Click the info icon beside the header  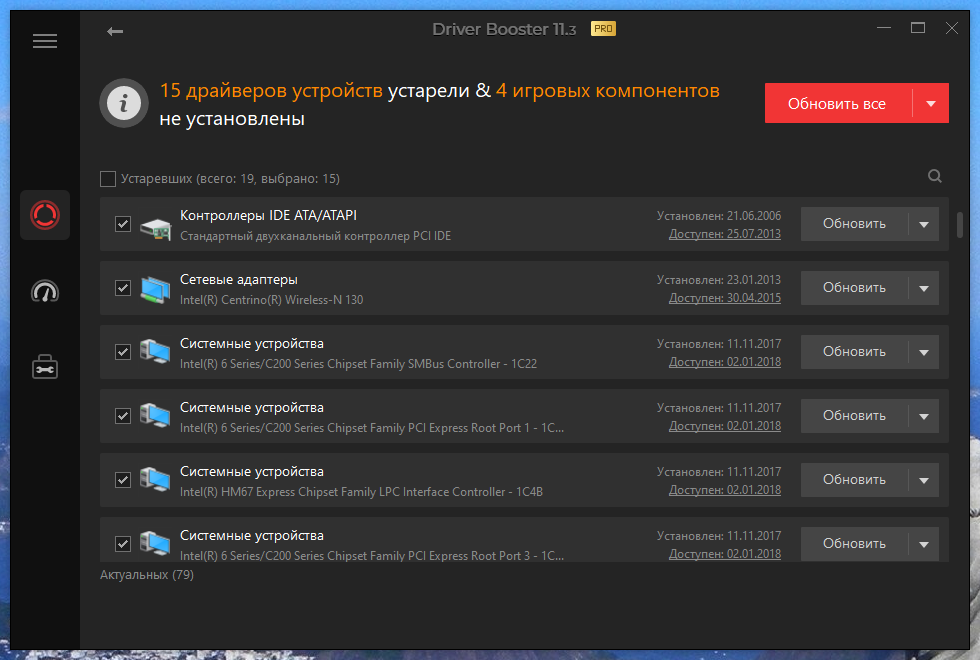click(124, 103)
